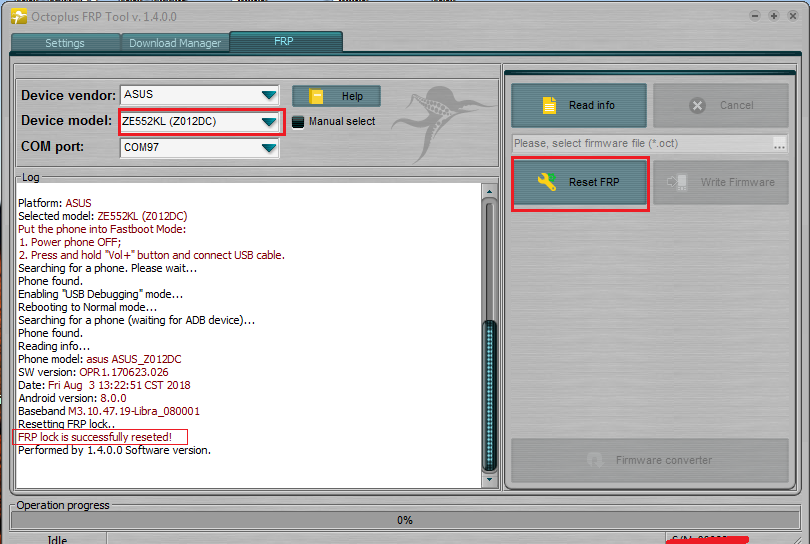Open the Device vendor dropdown
The height and width of the screenshot is (544, 810).
point(269,95)
